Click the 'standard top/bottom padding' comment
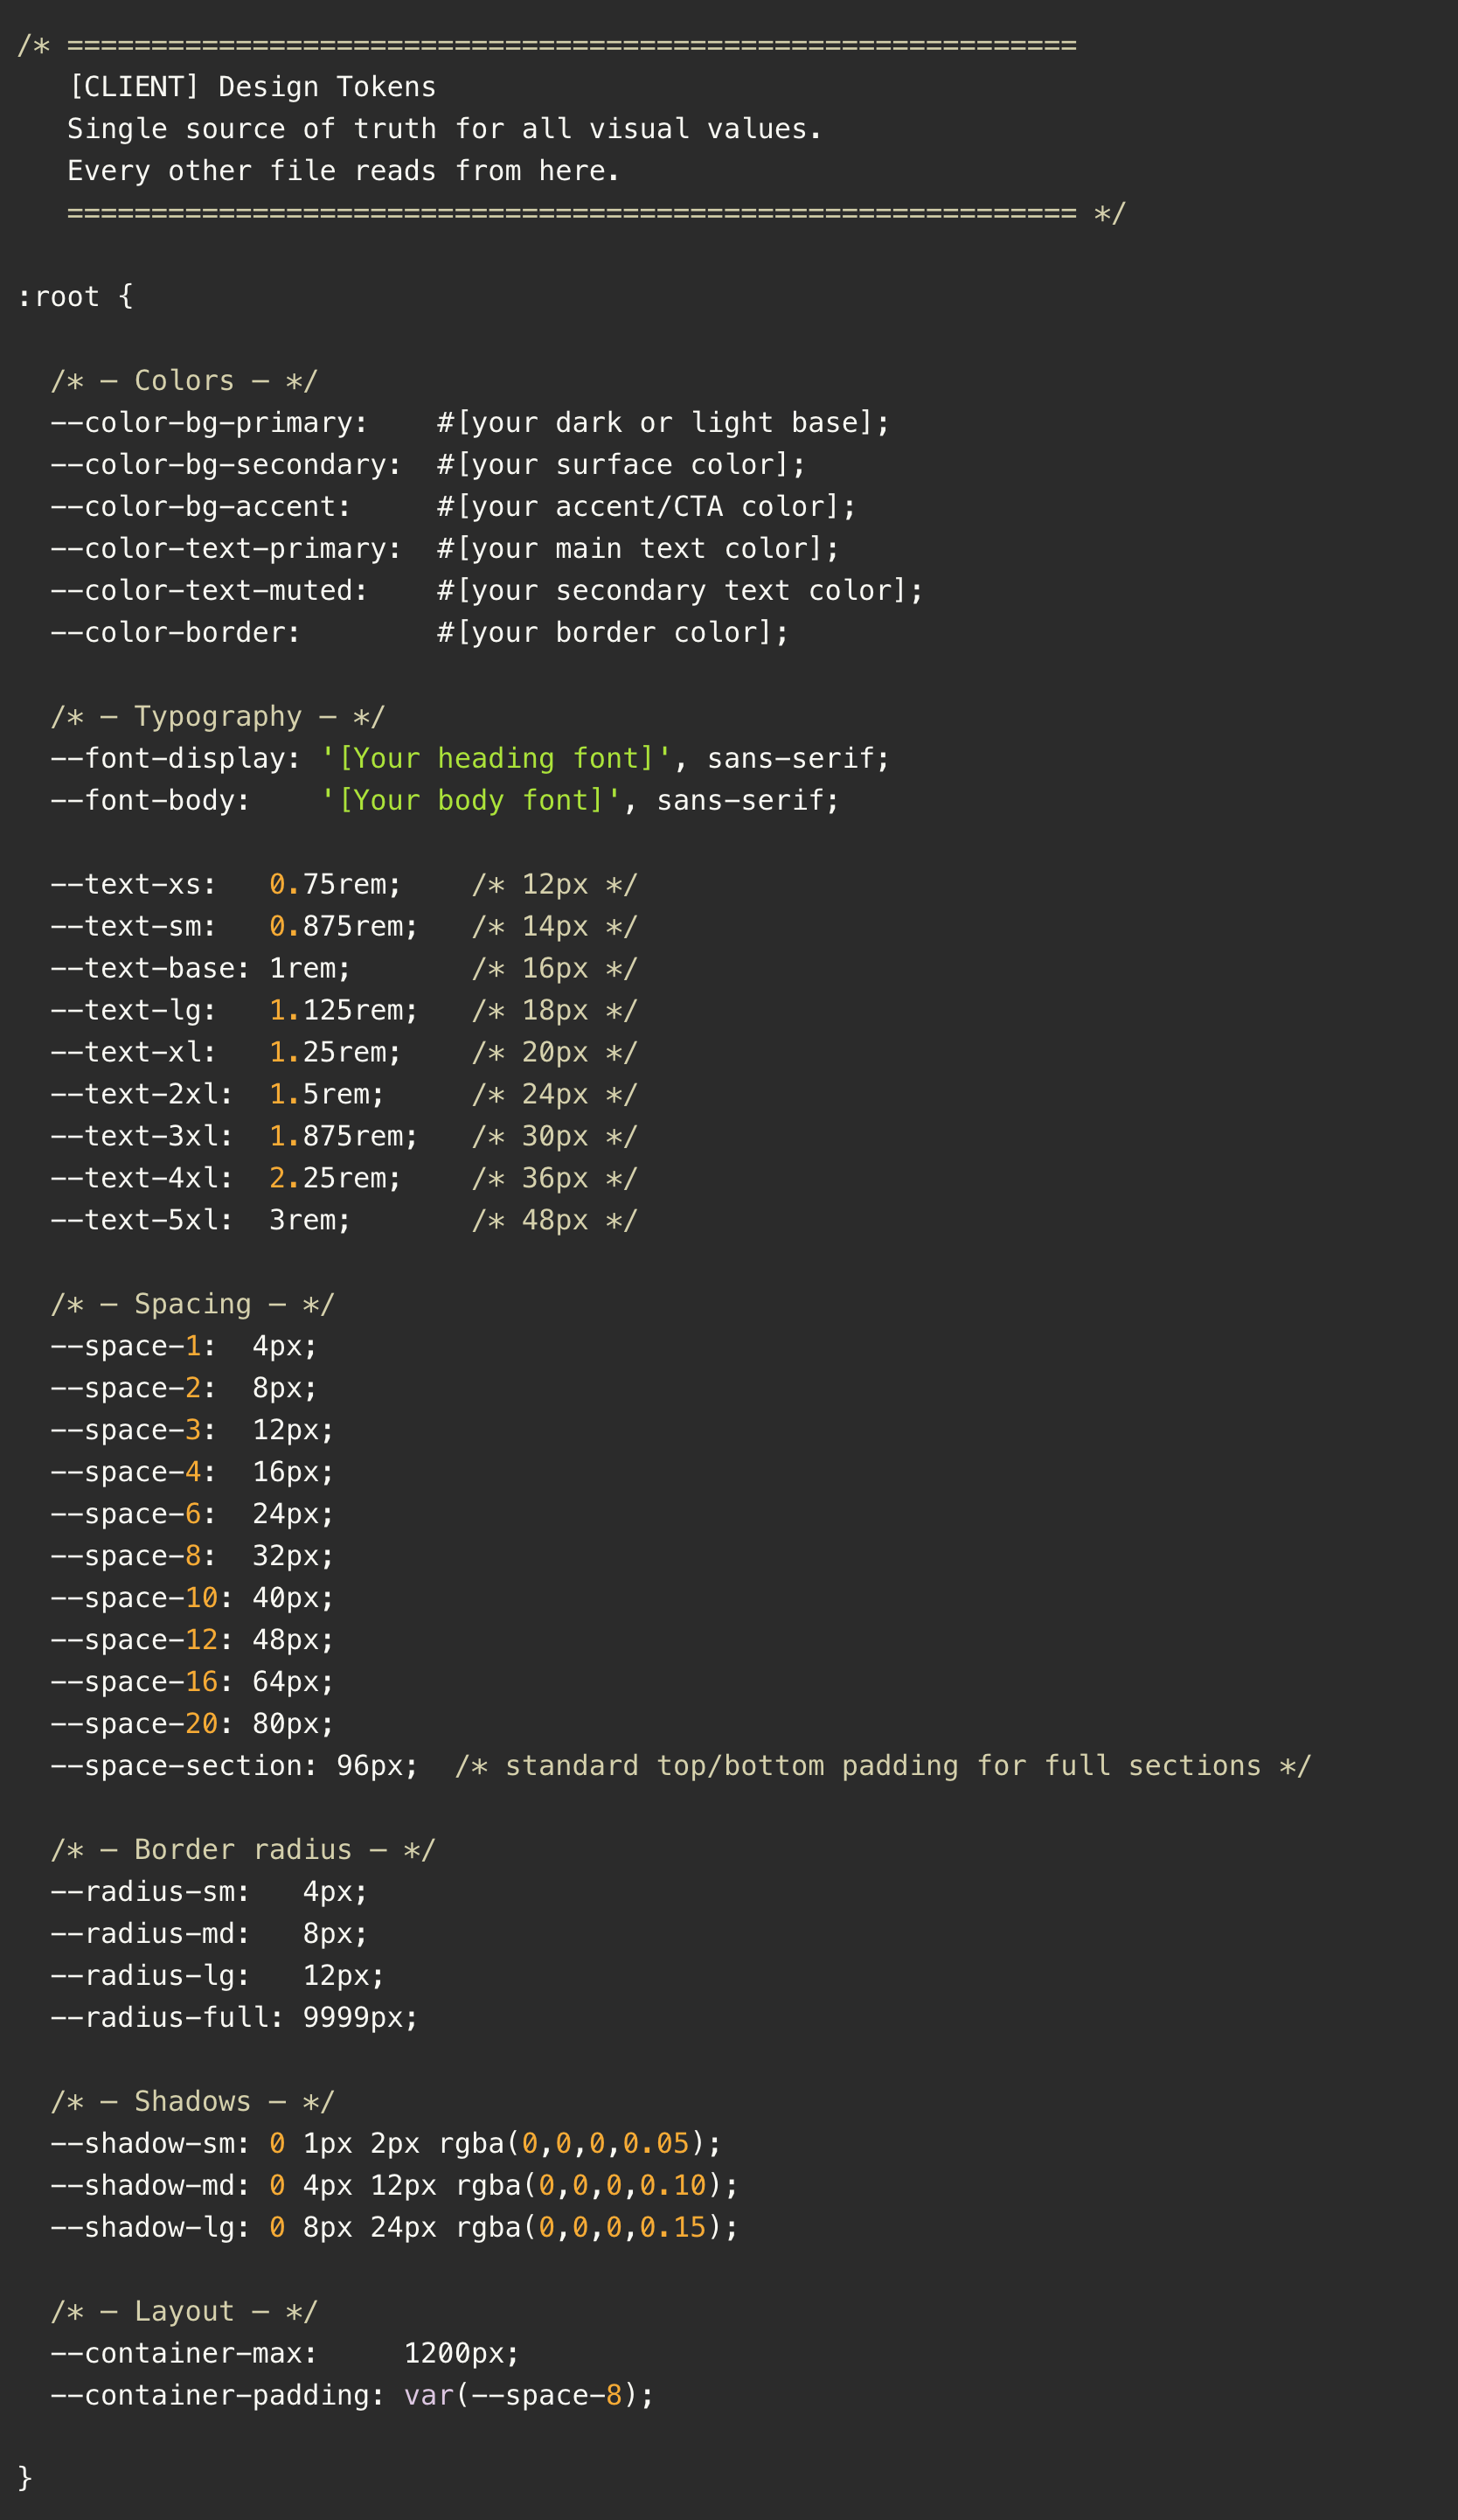Image resolution: width=1458 pixels, height=2520 pixels. click(x=882, y=1766)
